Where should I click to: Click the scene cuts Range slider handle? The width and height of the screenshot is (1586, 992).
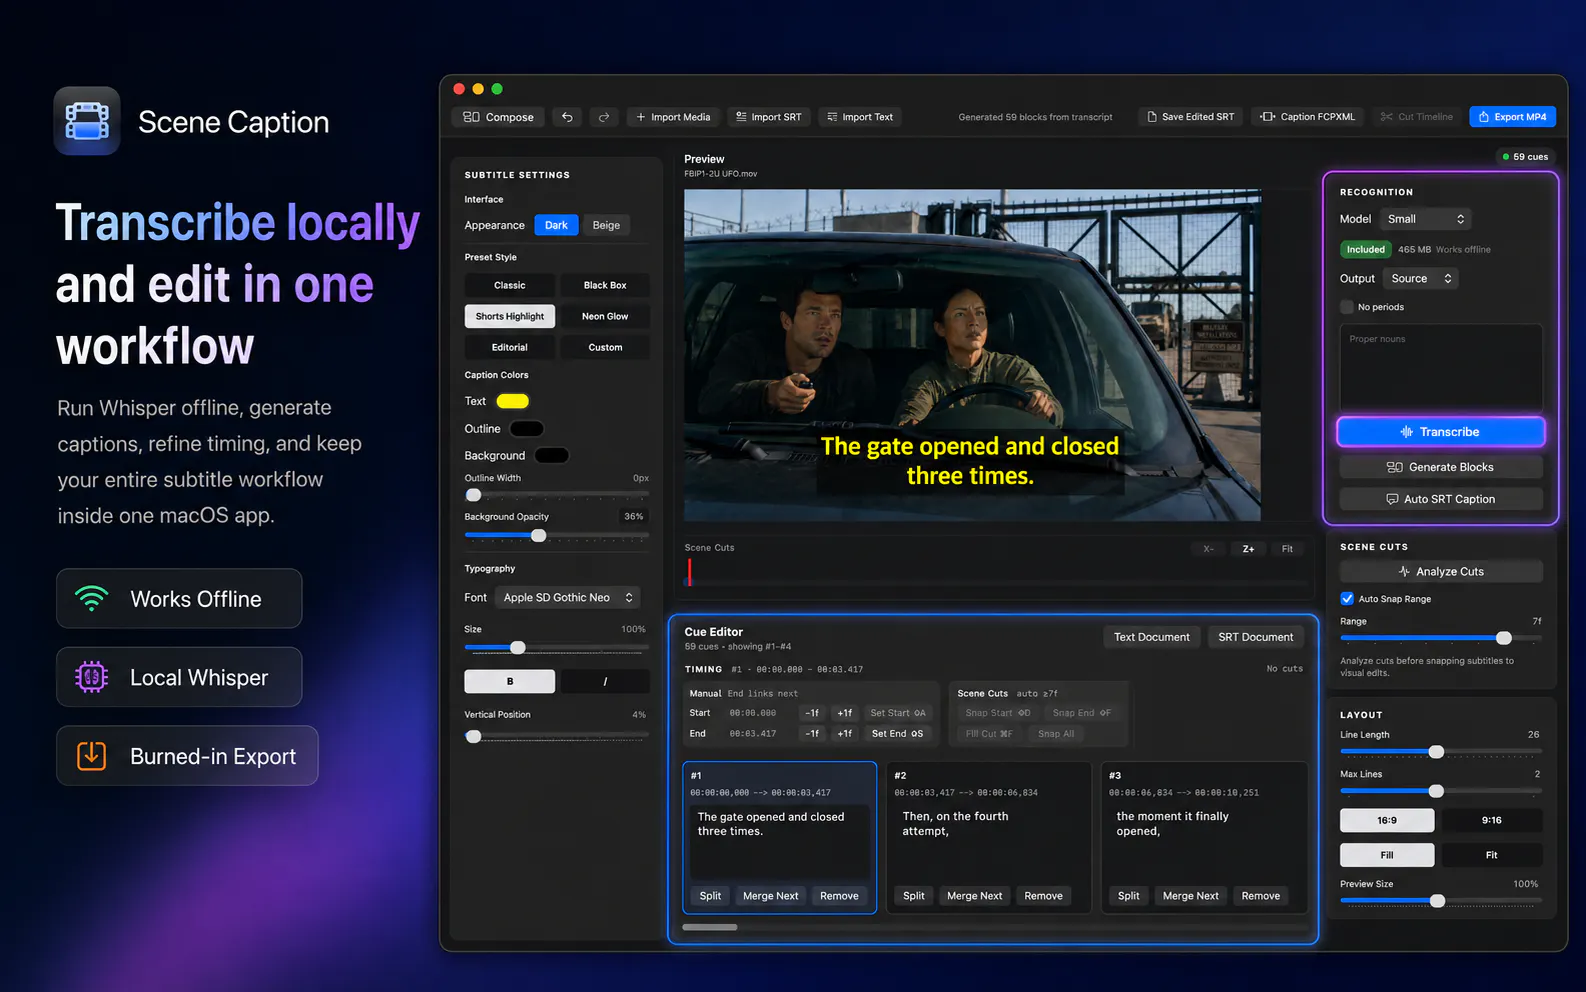pos(1504,638)
